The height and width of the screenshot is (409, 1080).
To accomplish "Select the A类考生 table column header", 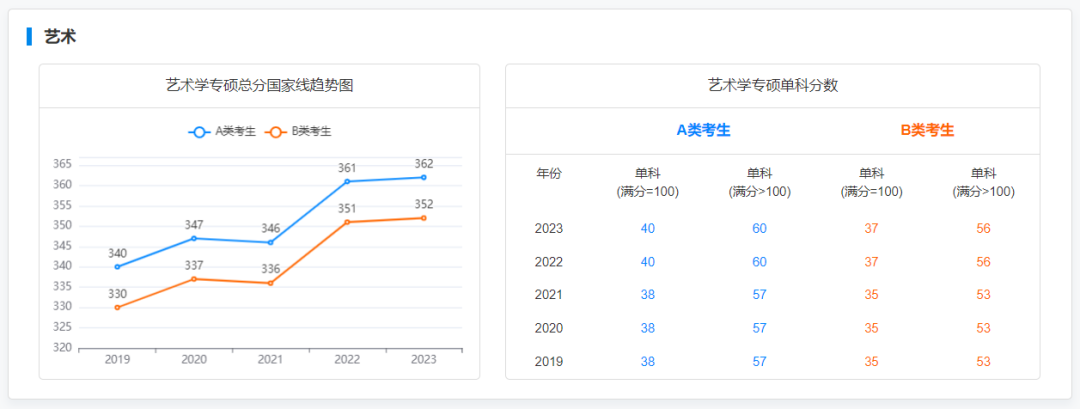I will click(703, 130).
